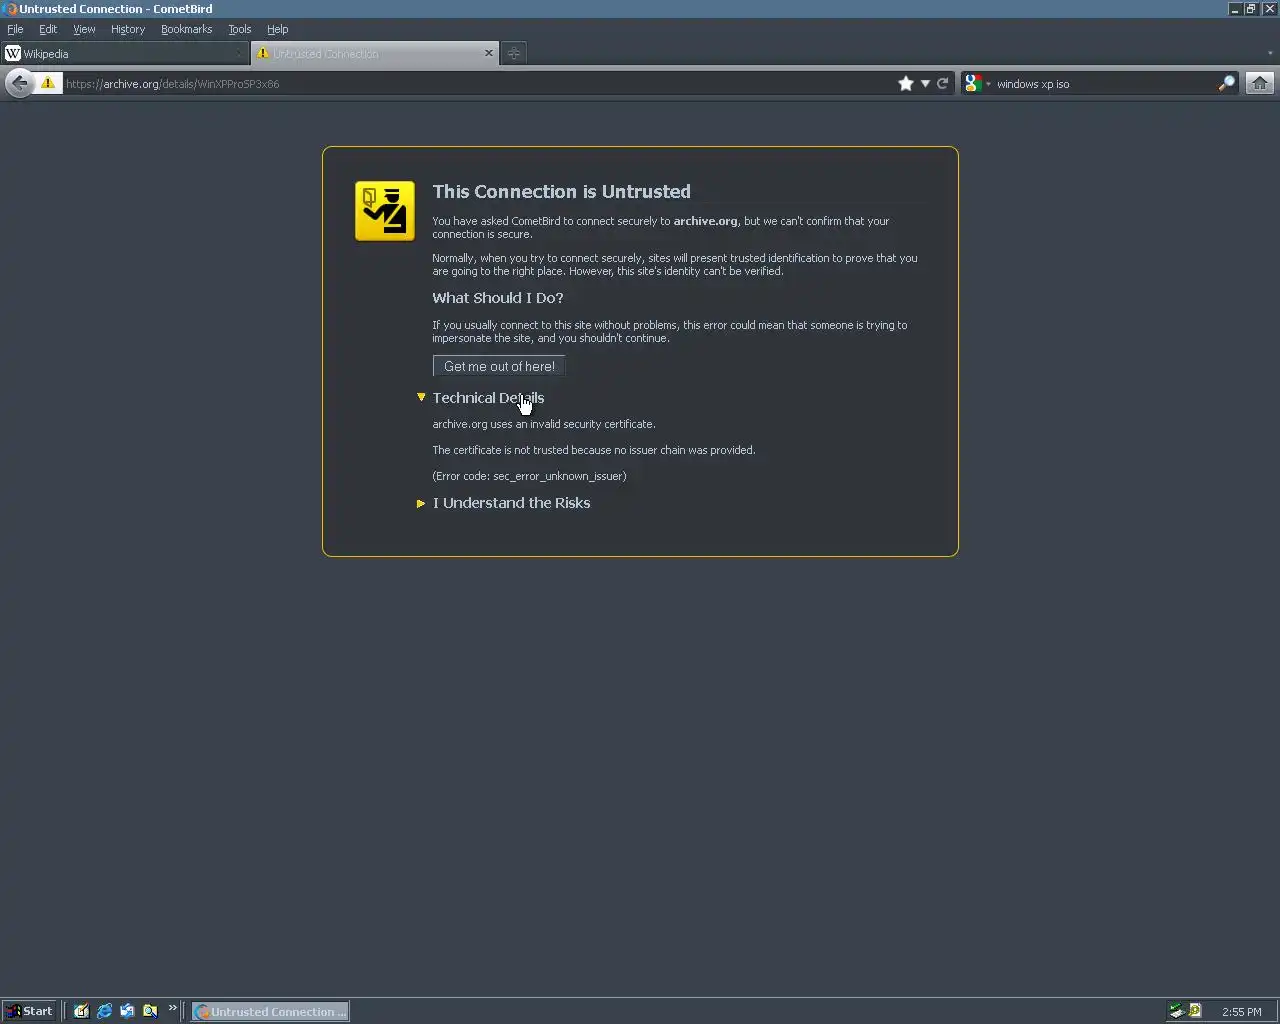Click the warning site identity icon in the address bar
This screenshot has height=1024, width=1280.
tap(48, 83)
